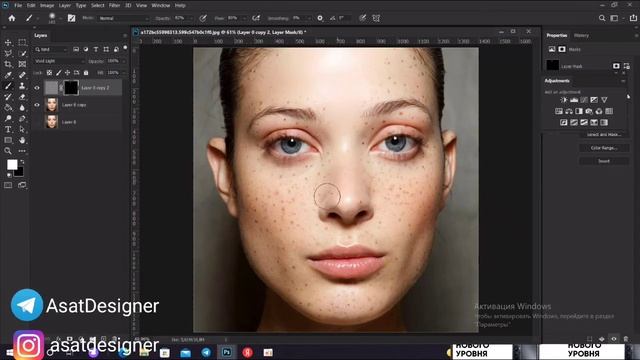Select Layer 0 copy thumbnail

coord(51,105)
